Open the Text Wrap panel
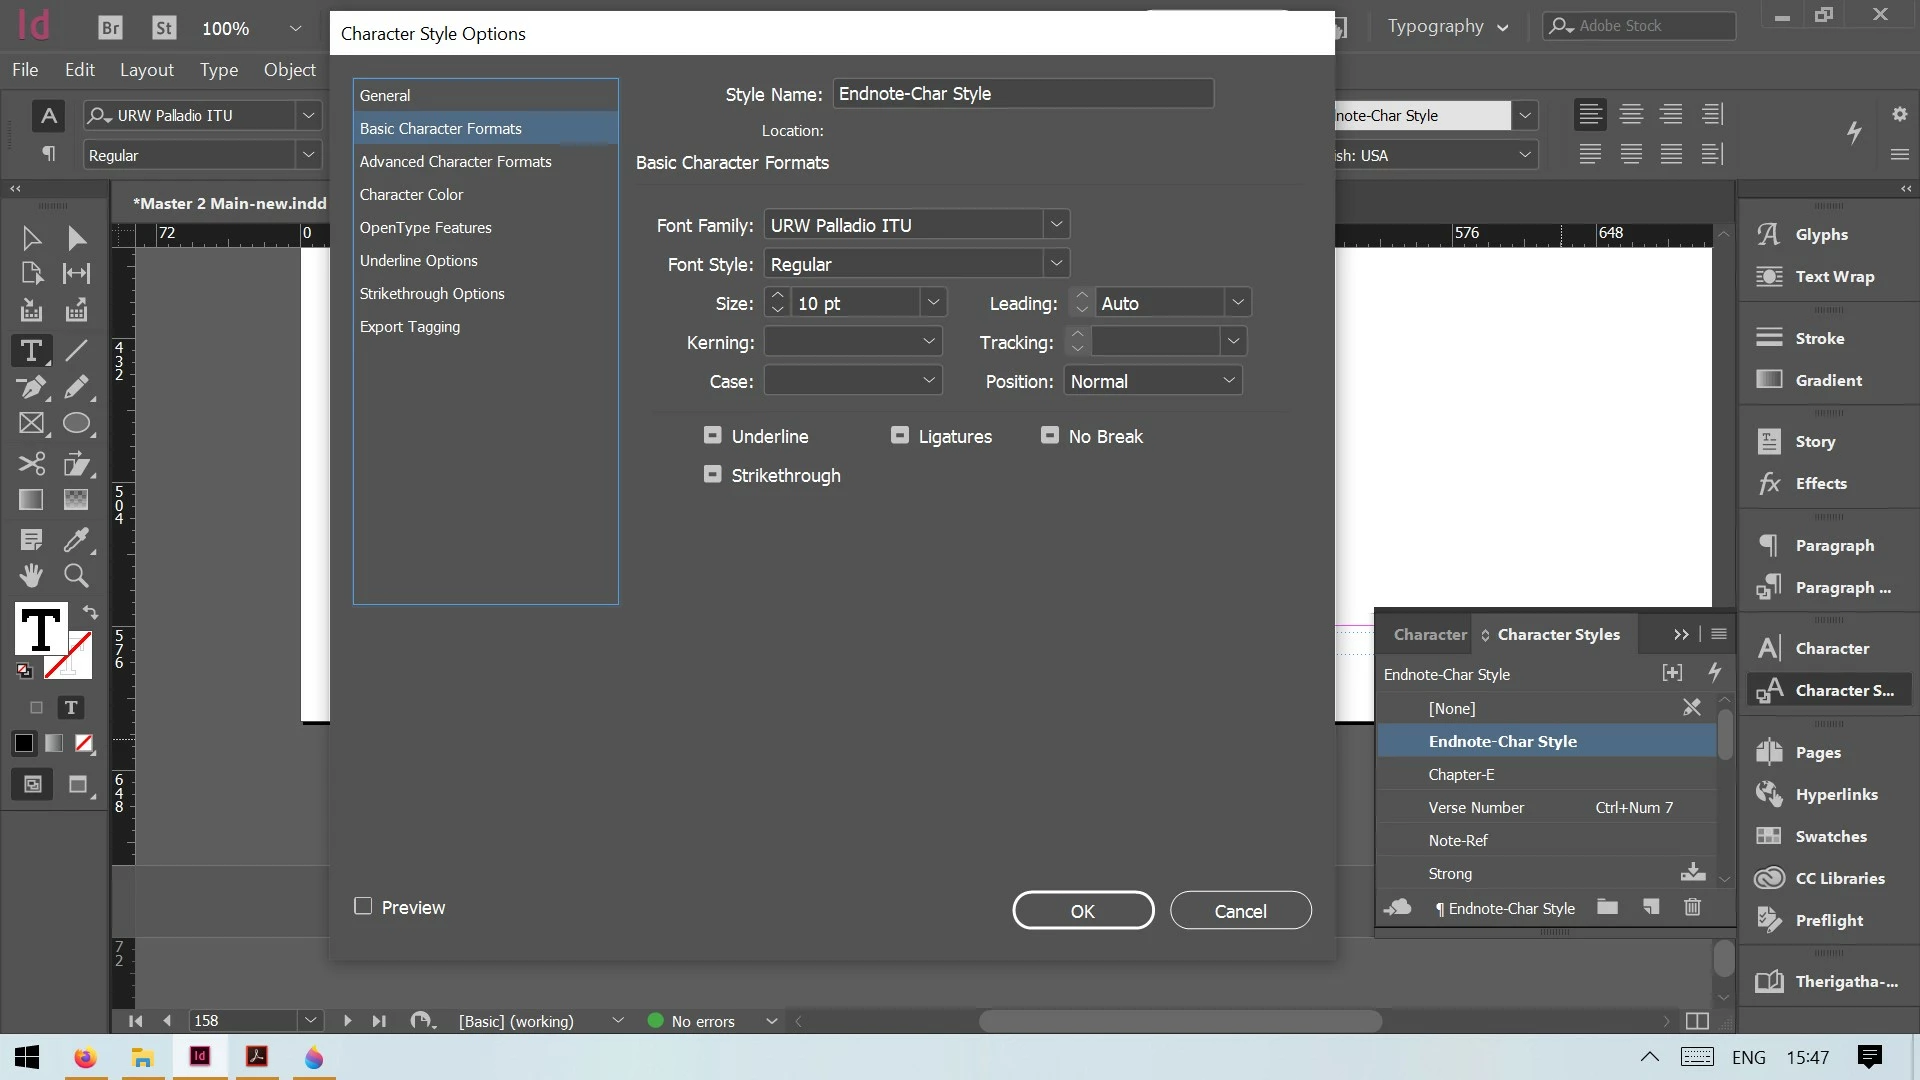This screenshot has width=1920, height=1080. click(x=1833, y=277)
